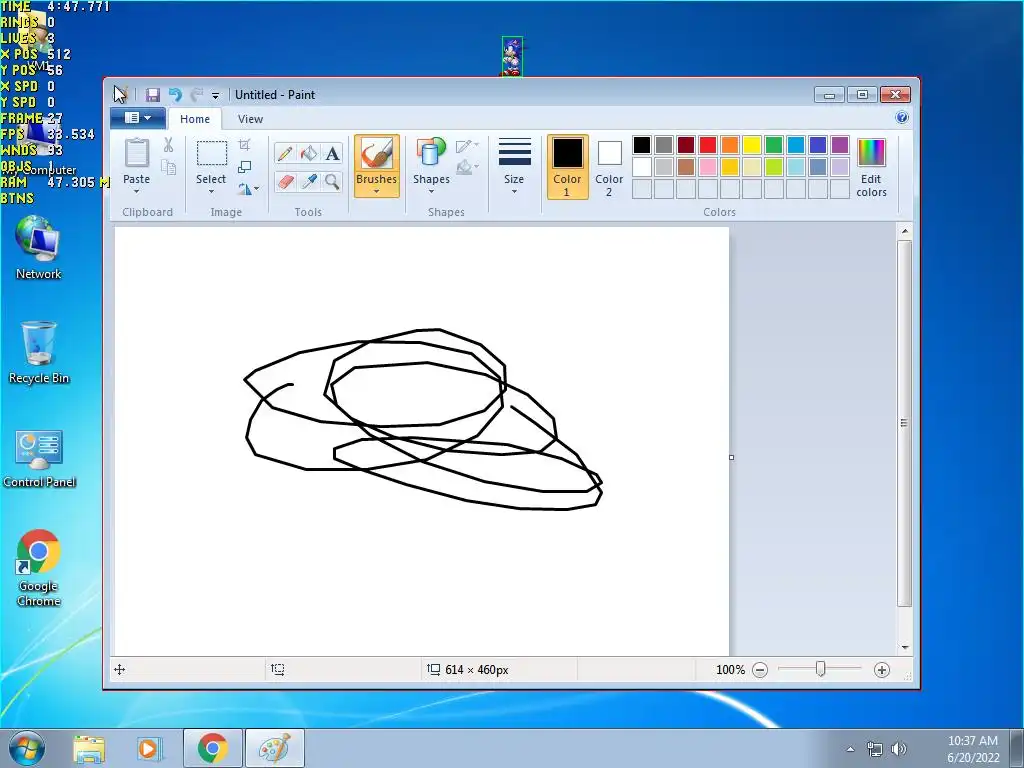This screenshot has height=768, width=1024.
Task: Switch to Chrome in the taskbar
Action: (x=212, y=748)
